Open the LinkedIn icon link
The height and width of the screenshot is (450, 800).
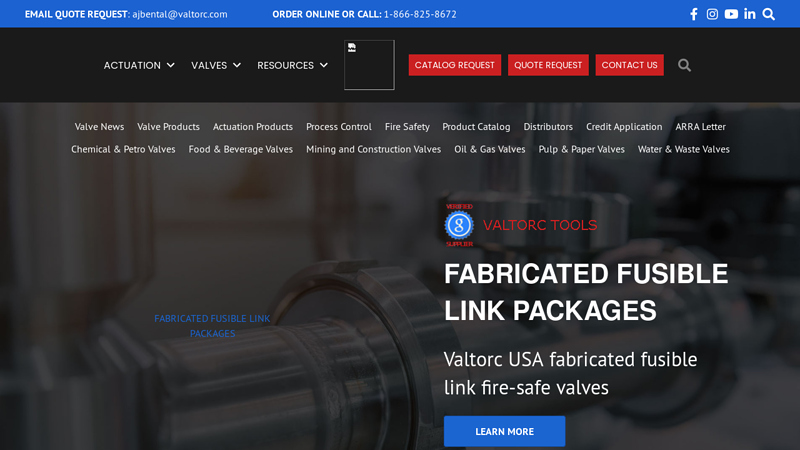pos(749,14)
